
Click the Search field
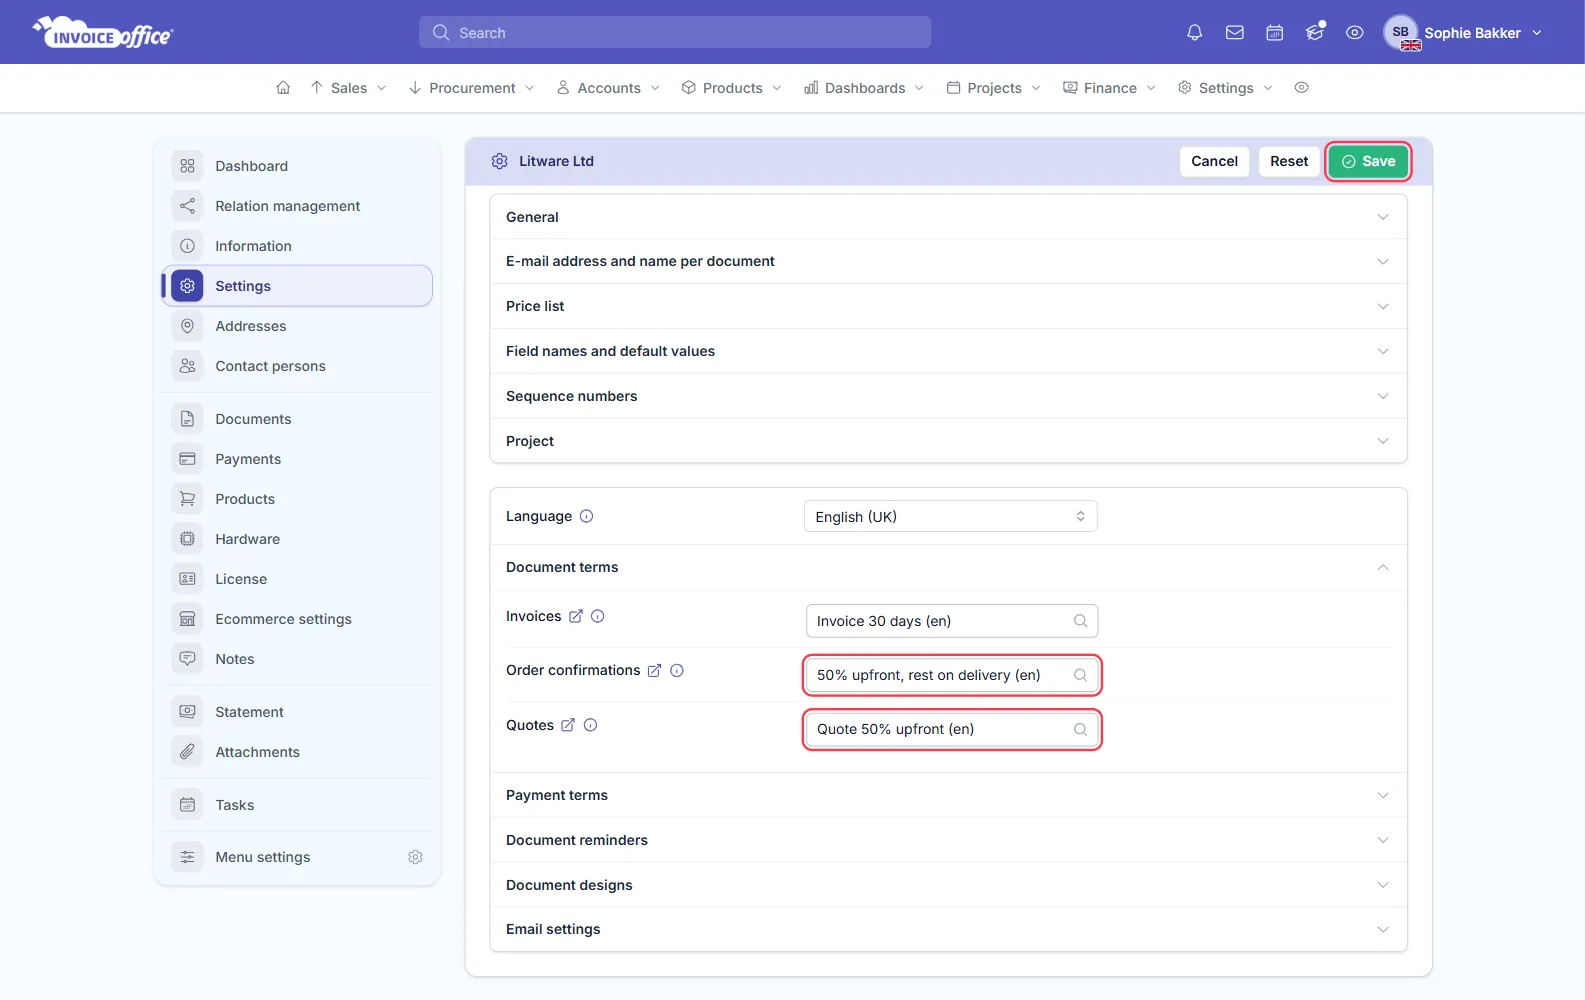tap(675, 32)
